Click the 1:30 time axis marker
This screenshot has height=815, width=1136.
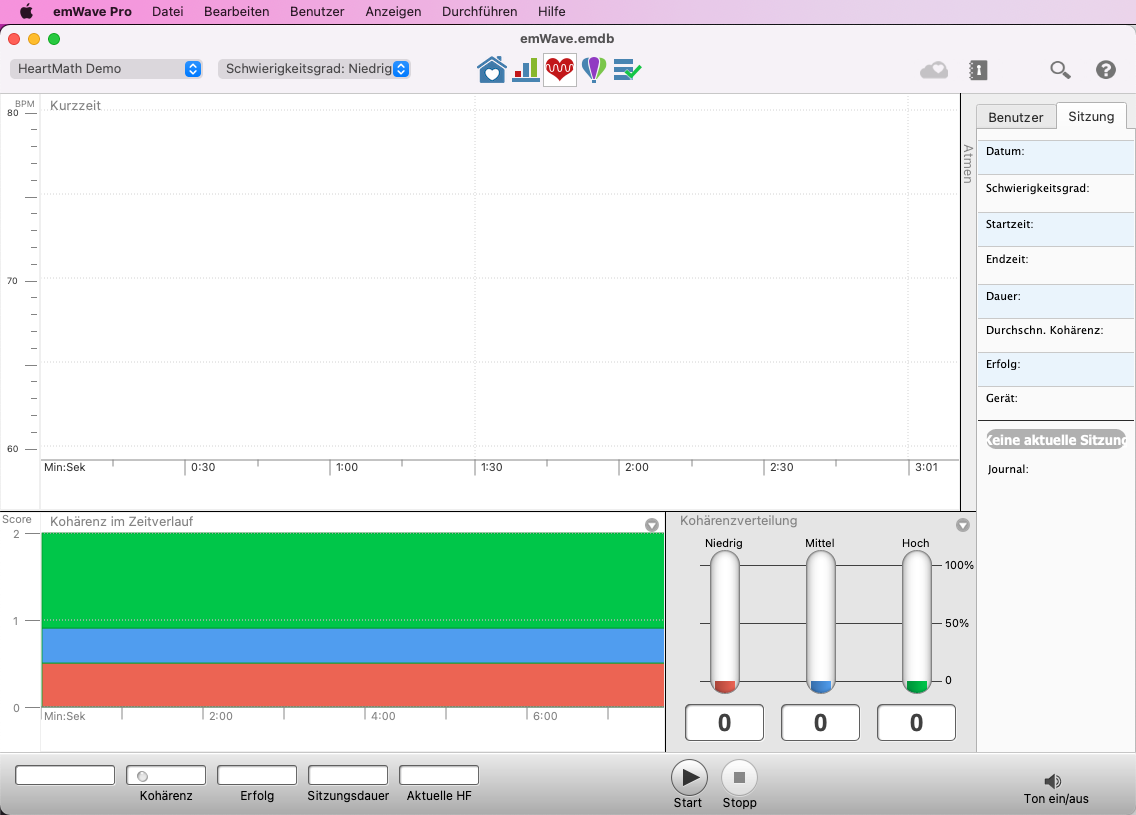point(491,467)
